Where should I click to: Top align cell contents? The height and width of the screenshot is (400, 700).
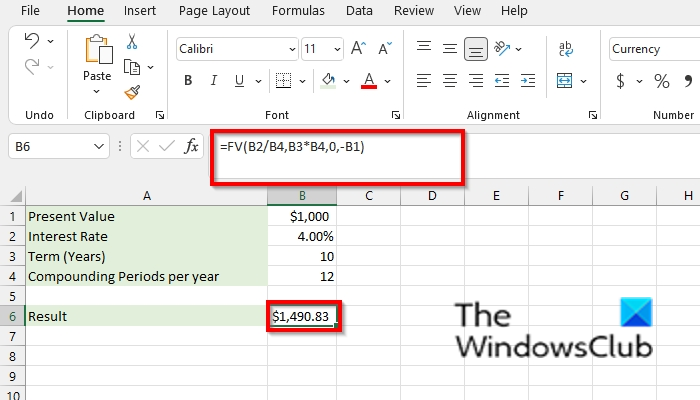click(424, 46)
